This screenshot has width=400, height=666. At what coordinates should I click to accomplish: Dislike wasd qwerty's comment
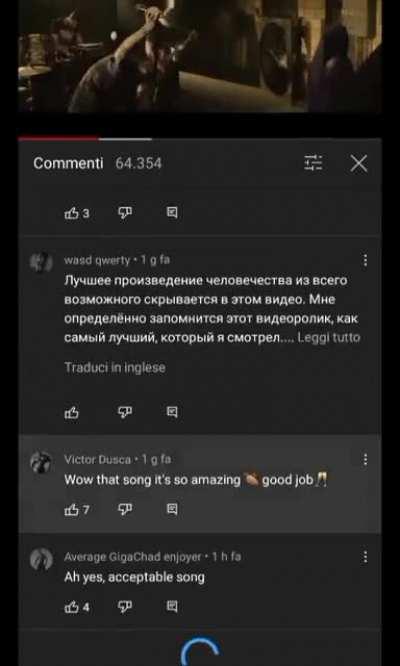click(x=124, y=412)
